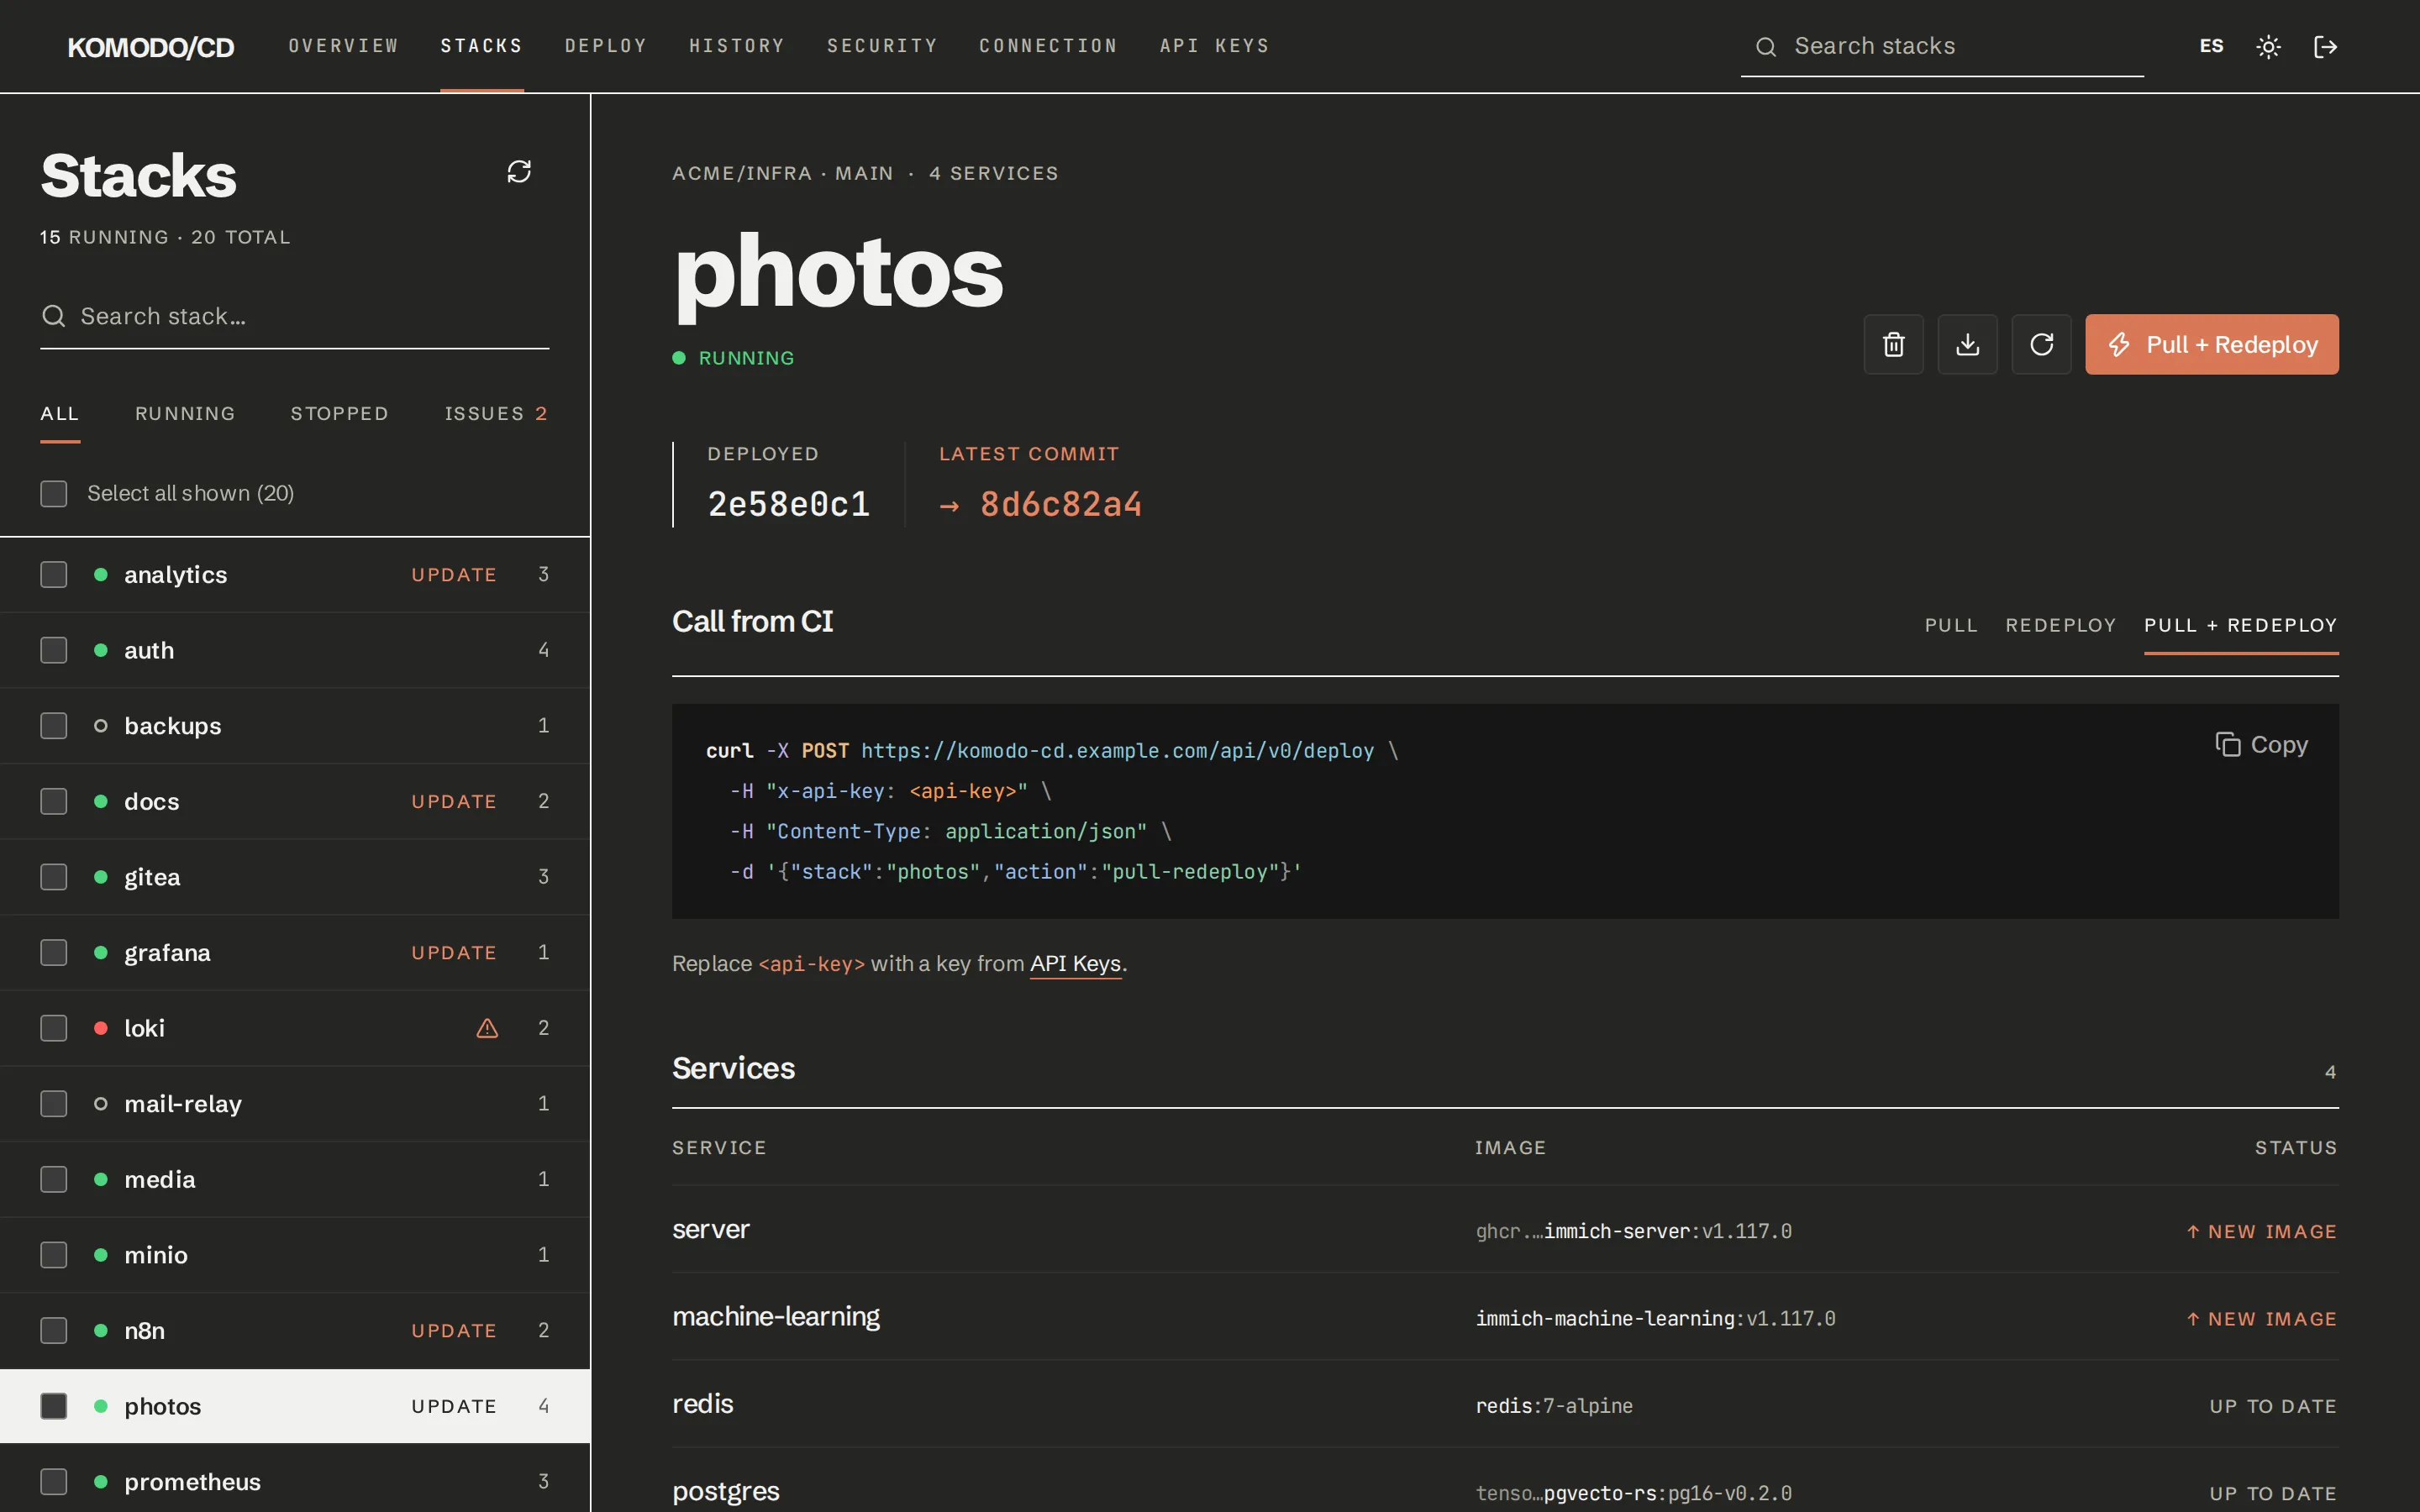The width and height of the screenshot is (2420, 1512).
Task: Check Select all shown (20) checkbox
Action: click(54, 493)
